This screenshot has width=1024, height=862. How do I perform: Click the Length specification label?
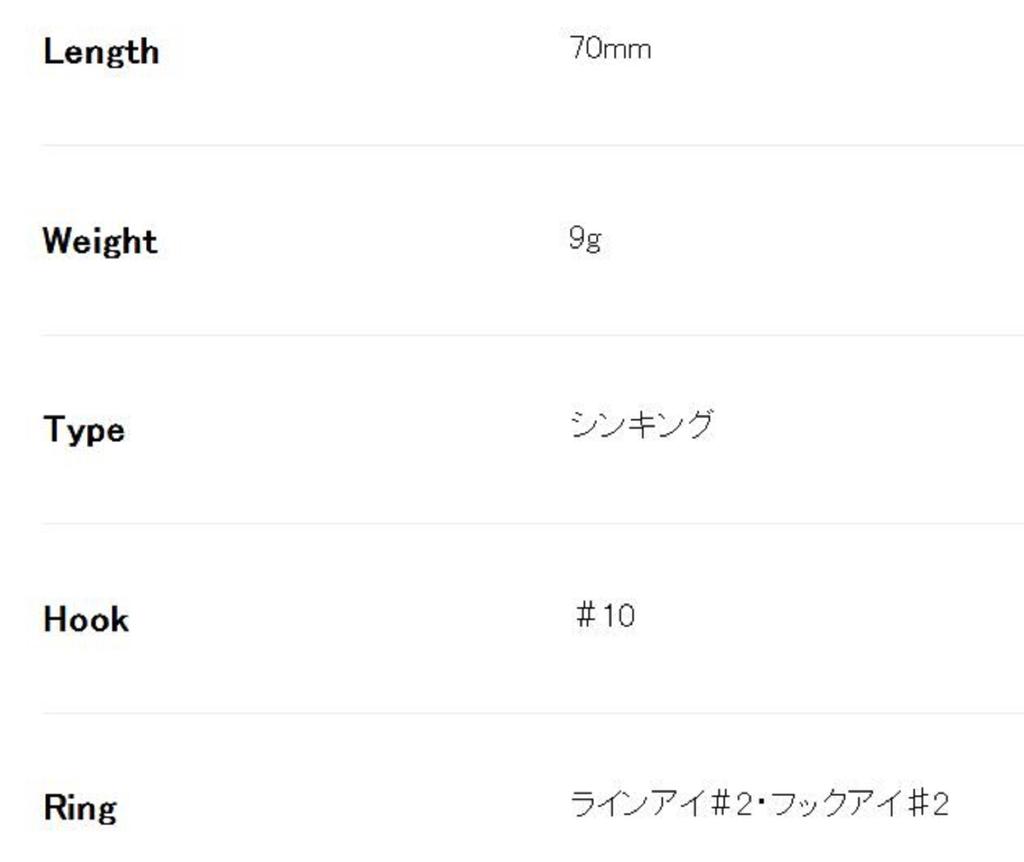tap(101, 52)
